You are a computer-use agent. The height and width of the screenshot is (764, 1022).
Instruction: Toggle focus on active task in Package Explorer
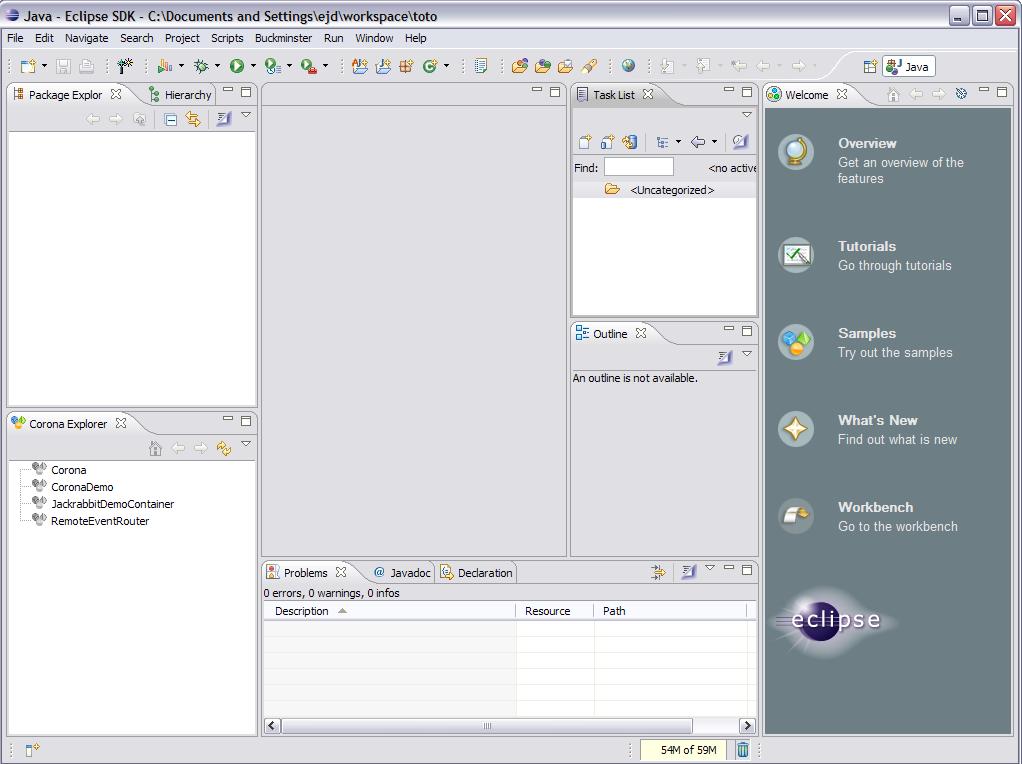[224, 119]
